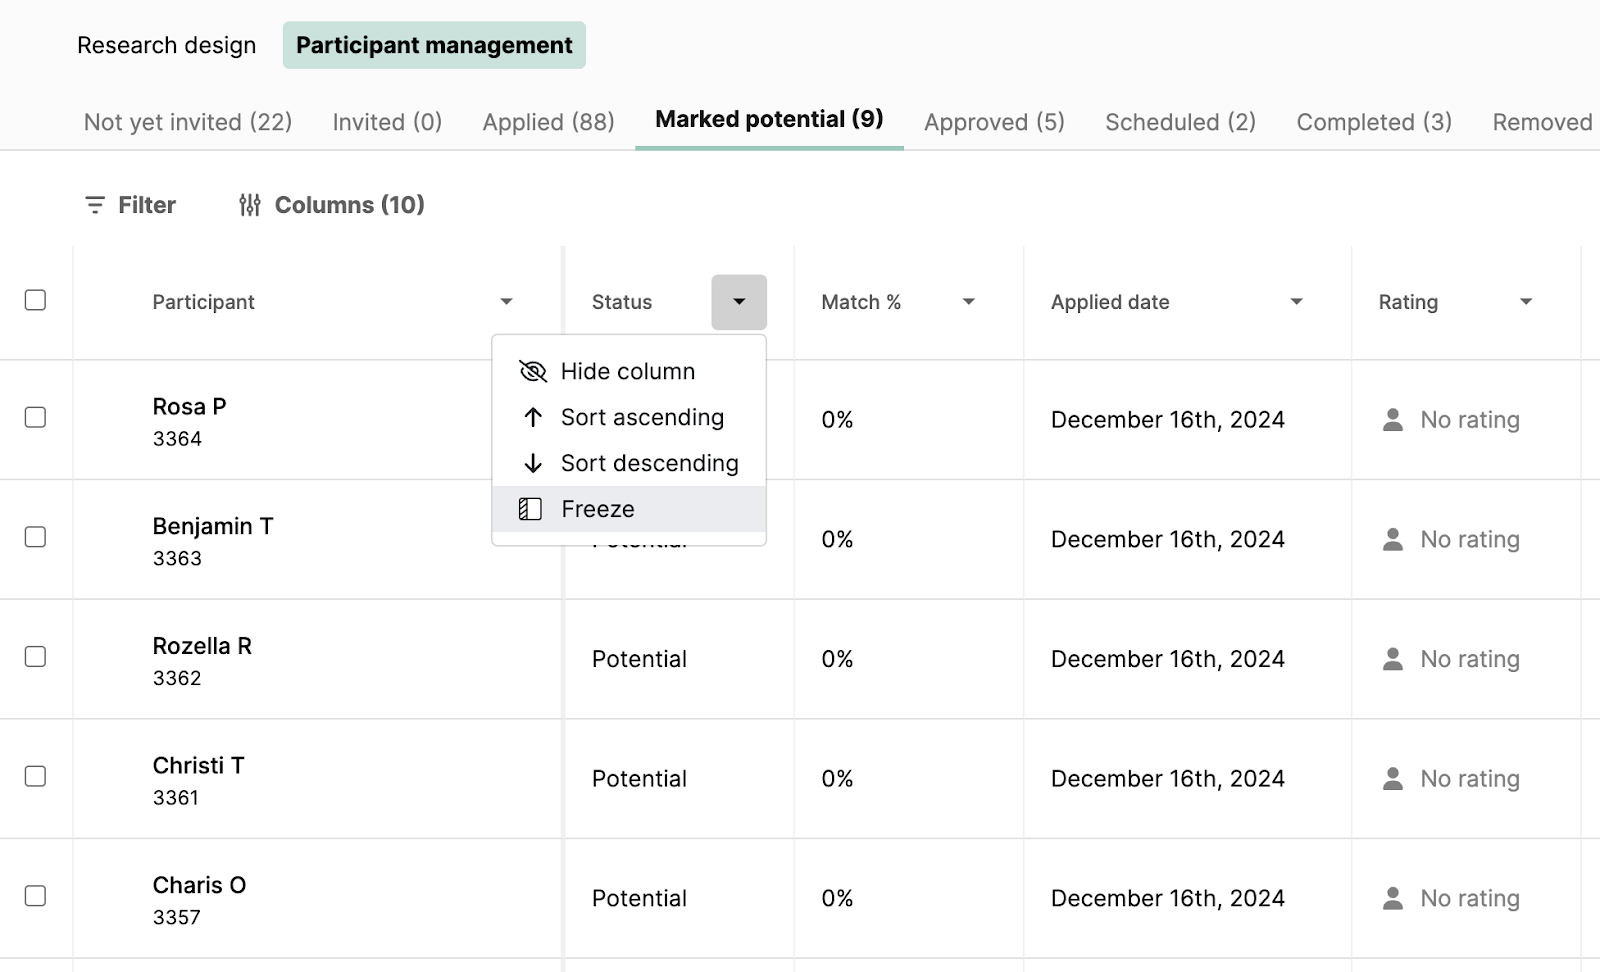Switch to the Research design tab
This screenshot has height=972, width=1600.
coord(167,45)
